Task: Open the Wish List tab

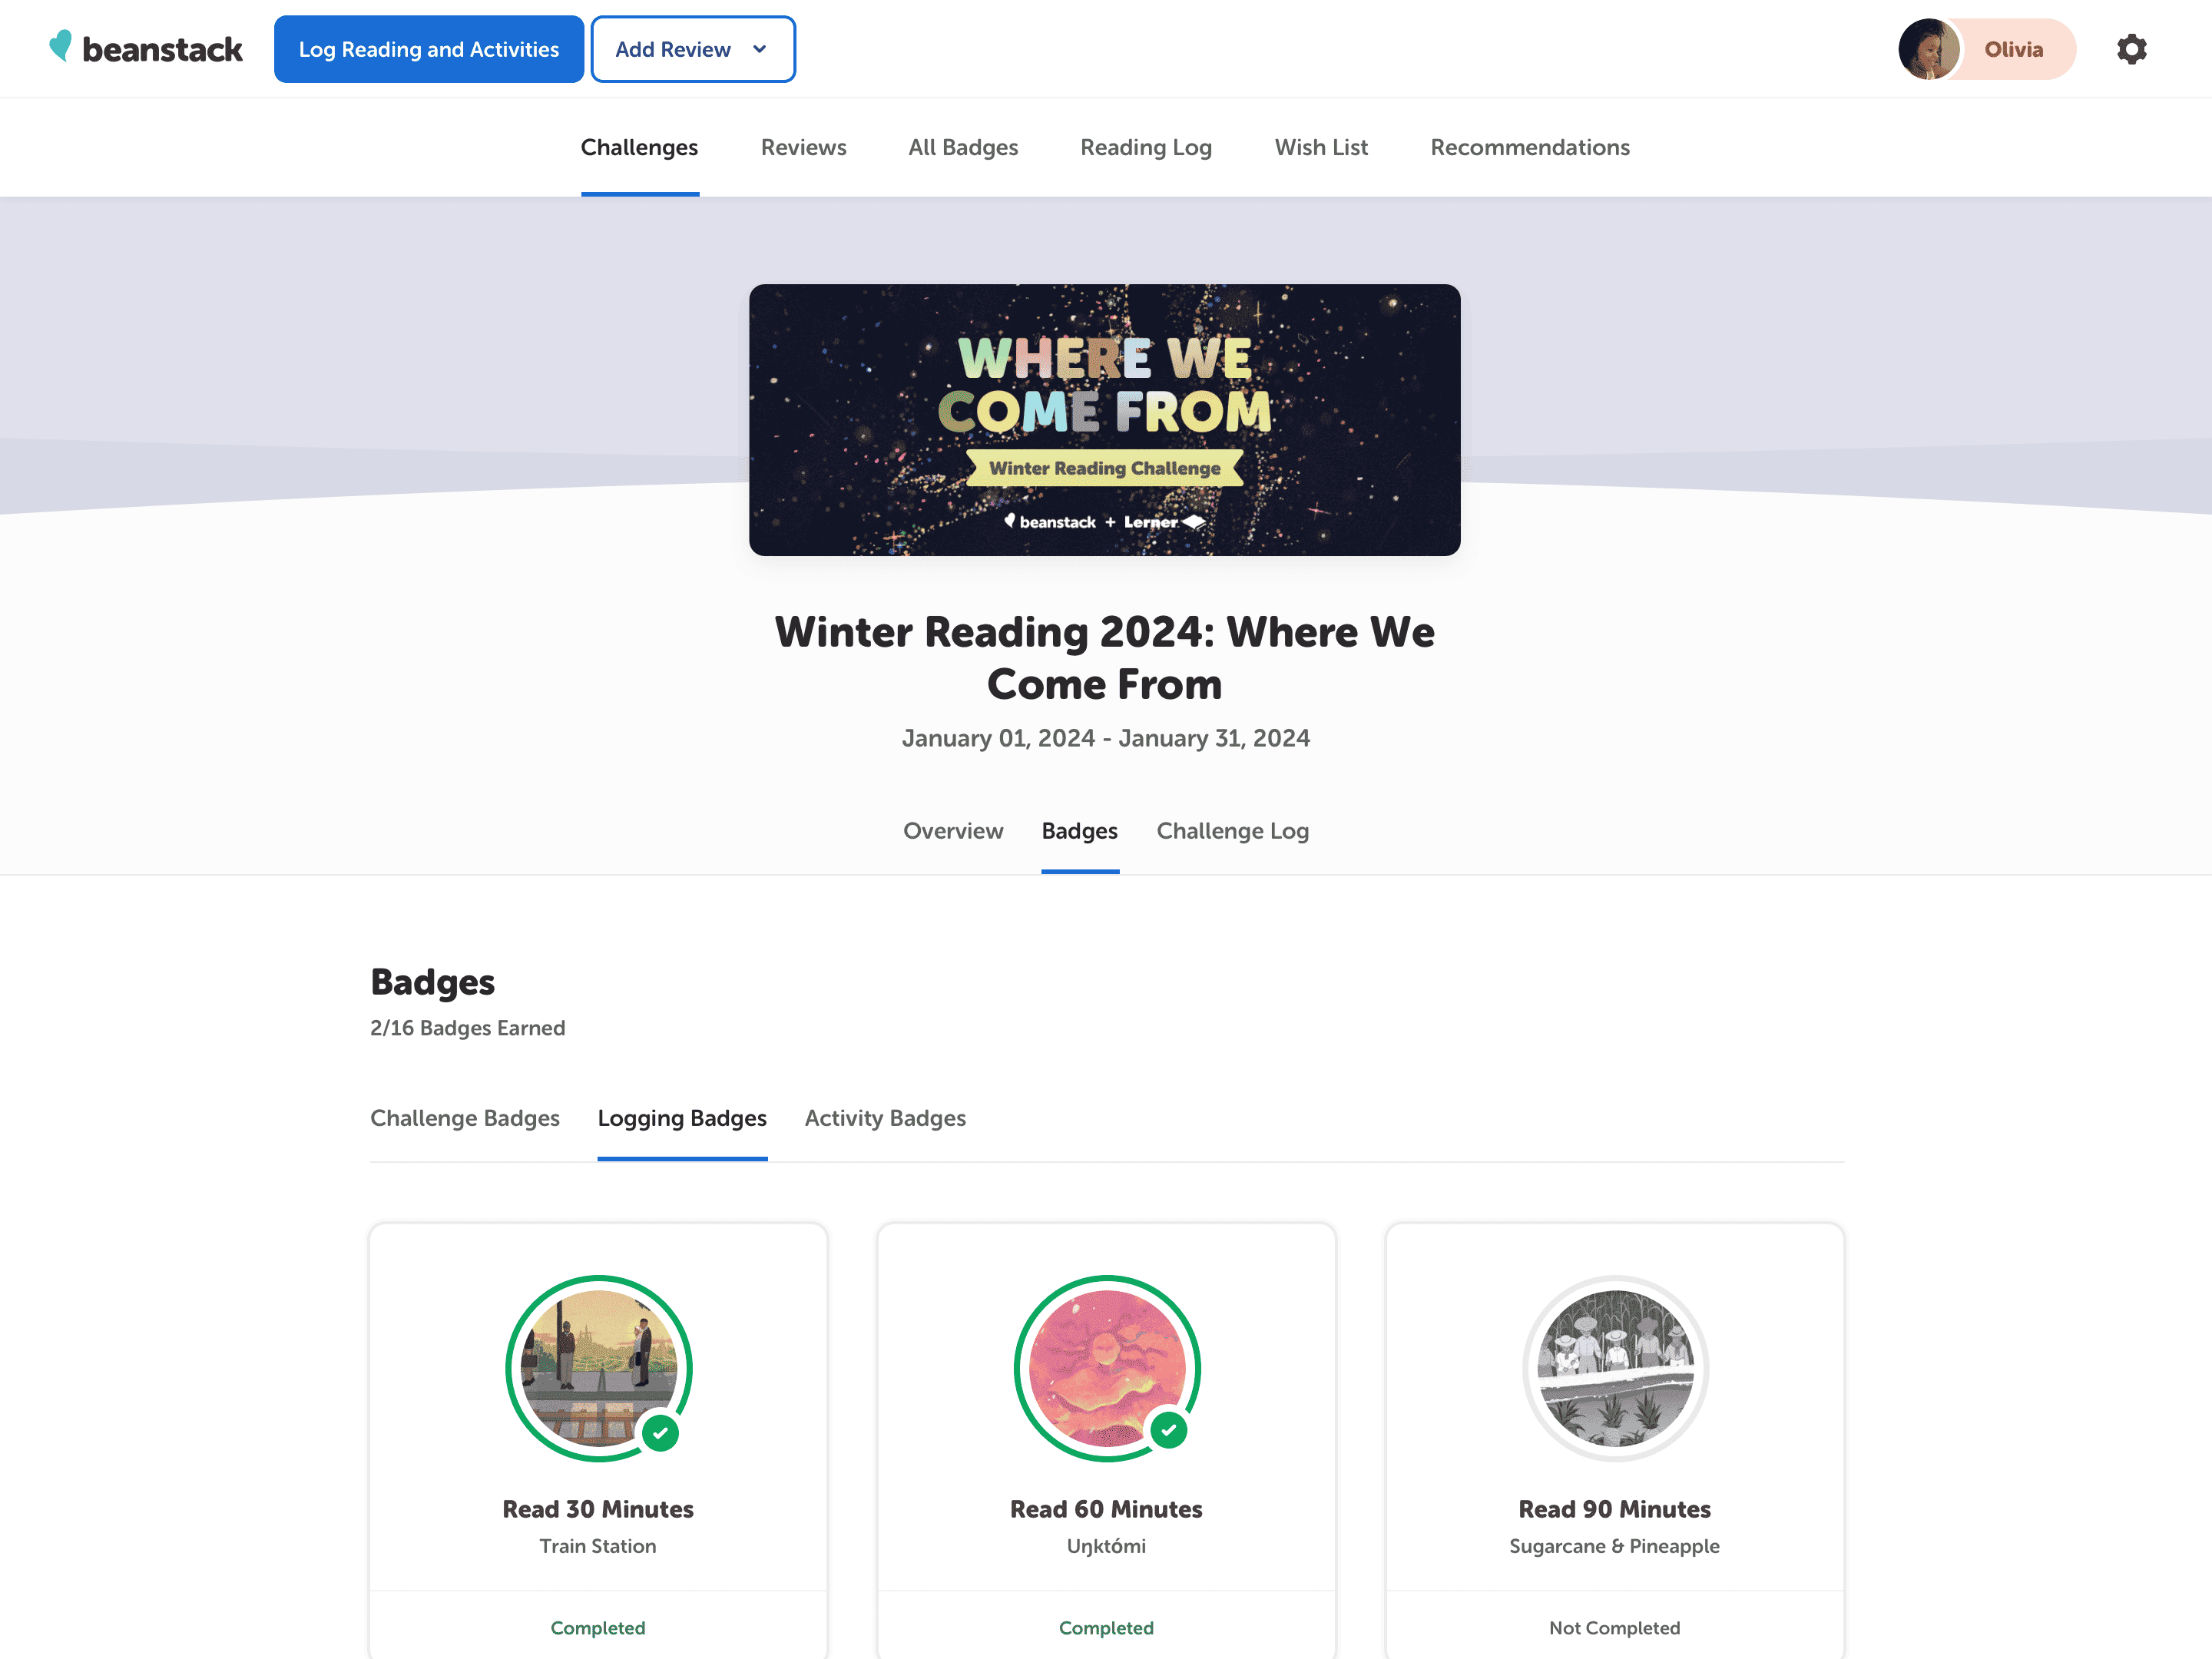Action: (1320, 147)
